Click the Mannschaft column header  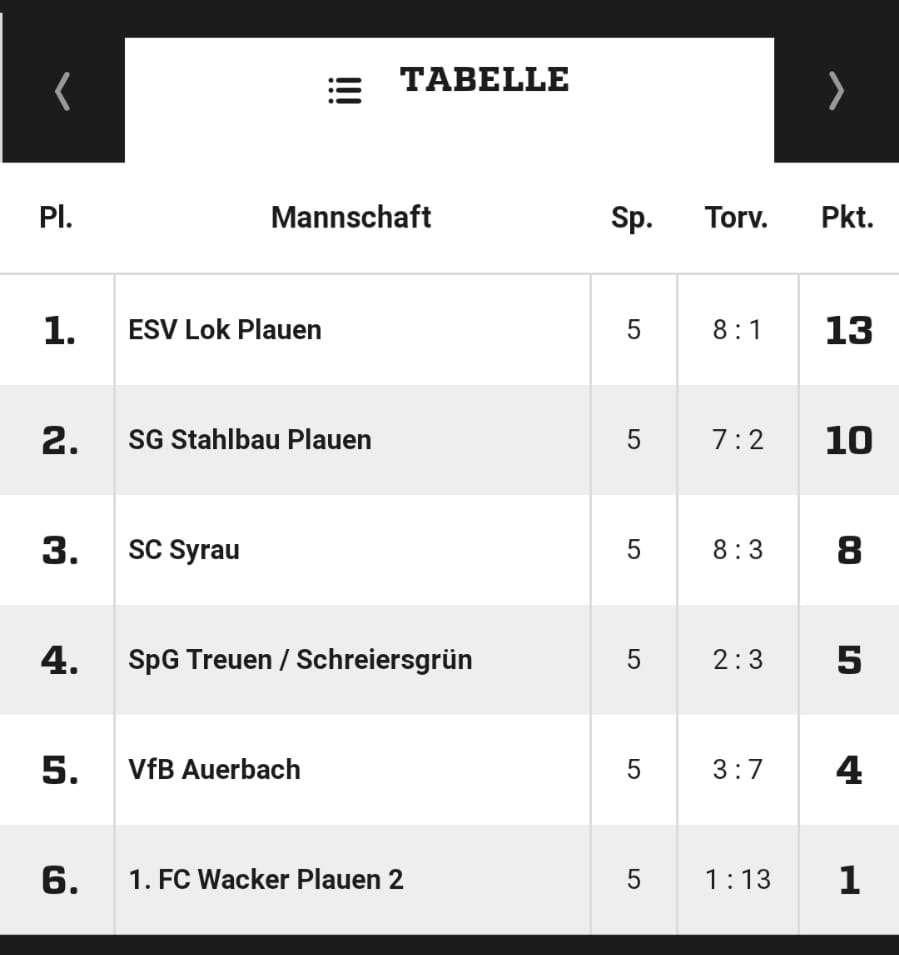(351, 217)
